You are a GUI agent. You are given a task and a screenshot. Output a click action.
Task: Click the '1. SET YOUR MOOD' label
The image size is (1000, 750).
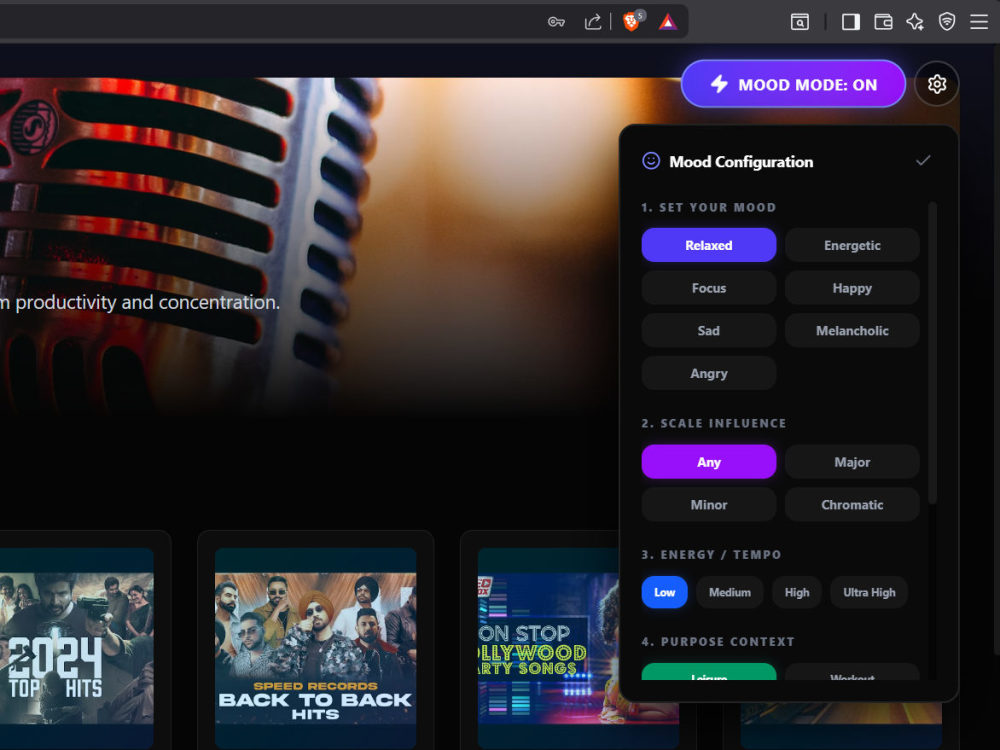click(709, 207)
